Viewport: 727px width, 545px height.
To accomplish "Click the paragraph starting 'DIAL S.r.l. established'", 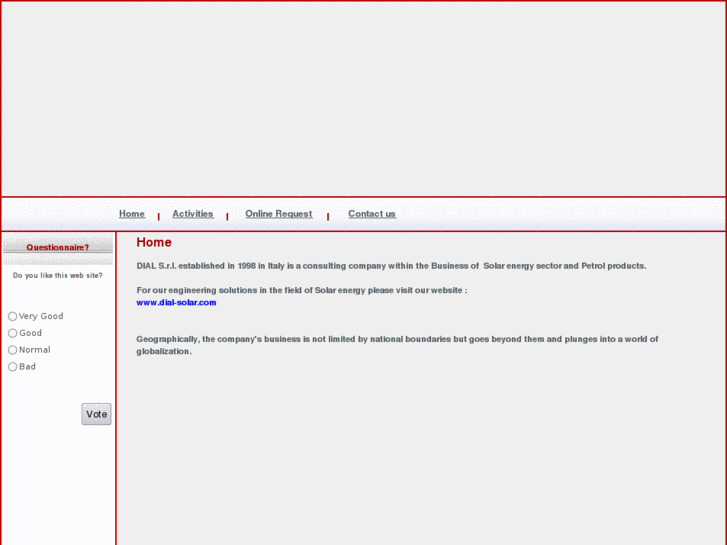I will (x=391, y=266).
